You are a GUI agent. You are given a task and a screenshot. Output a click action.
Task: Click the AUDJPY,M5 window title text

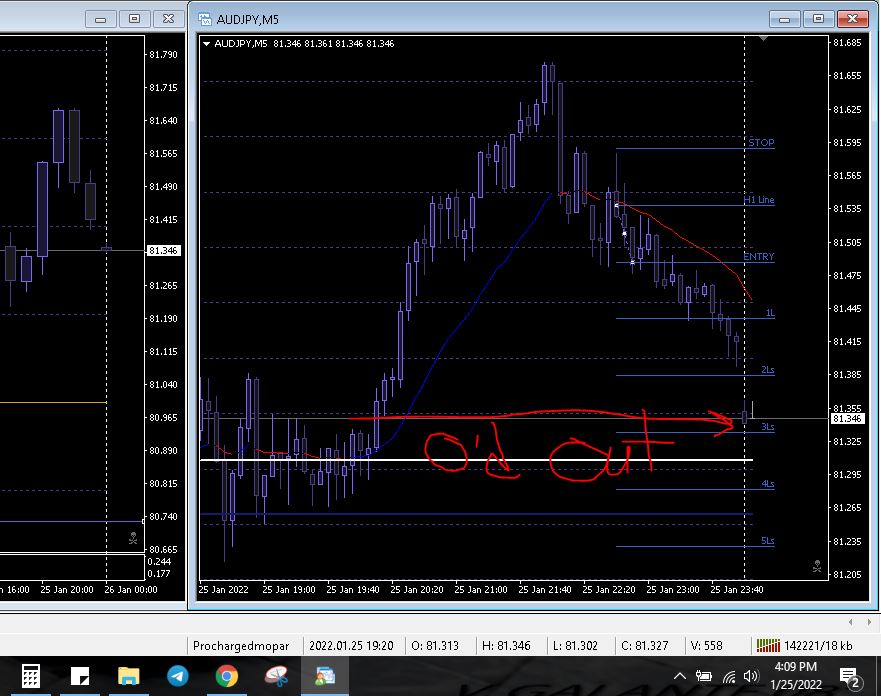(x=247, y=20)
